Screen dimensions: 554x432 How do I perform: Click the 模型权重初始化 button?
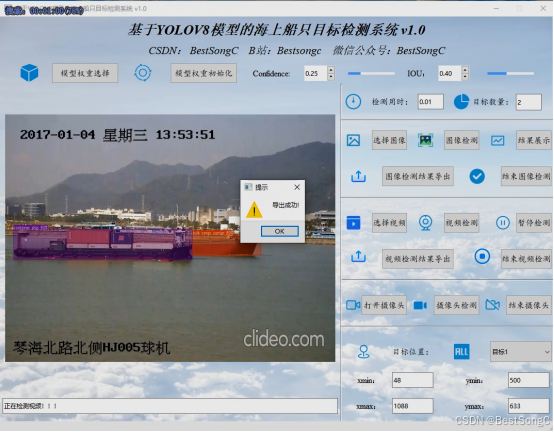pos(204,73)
